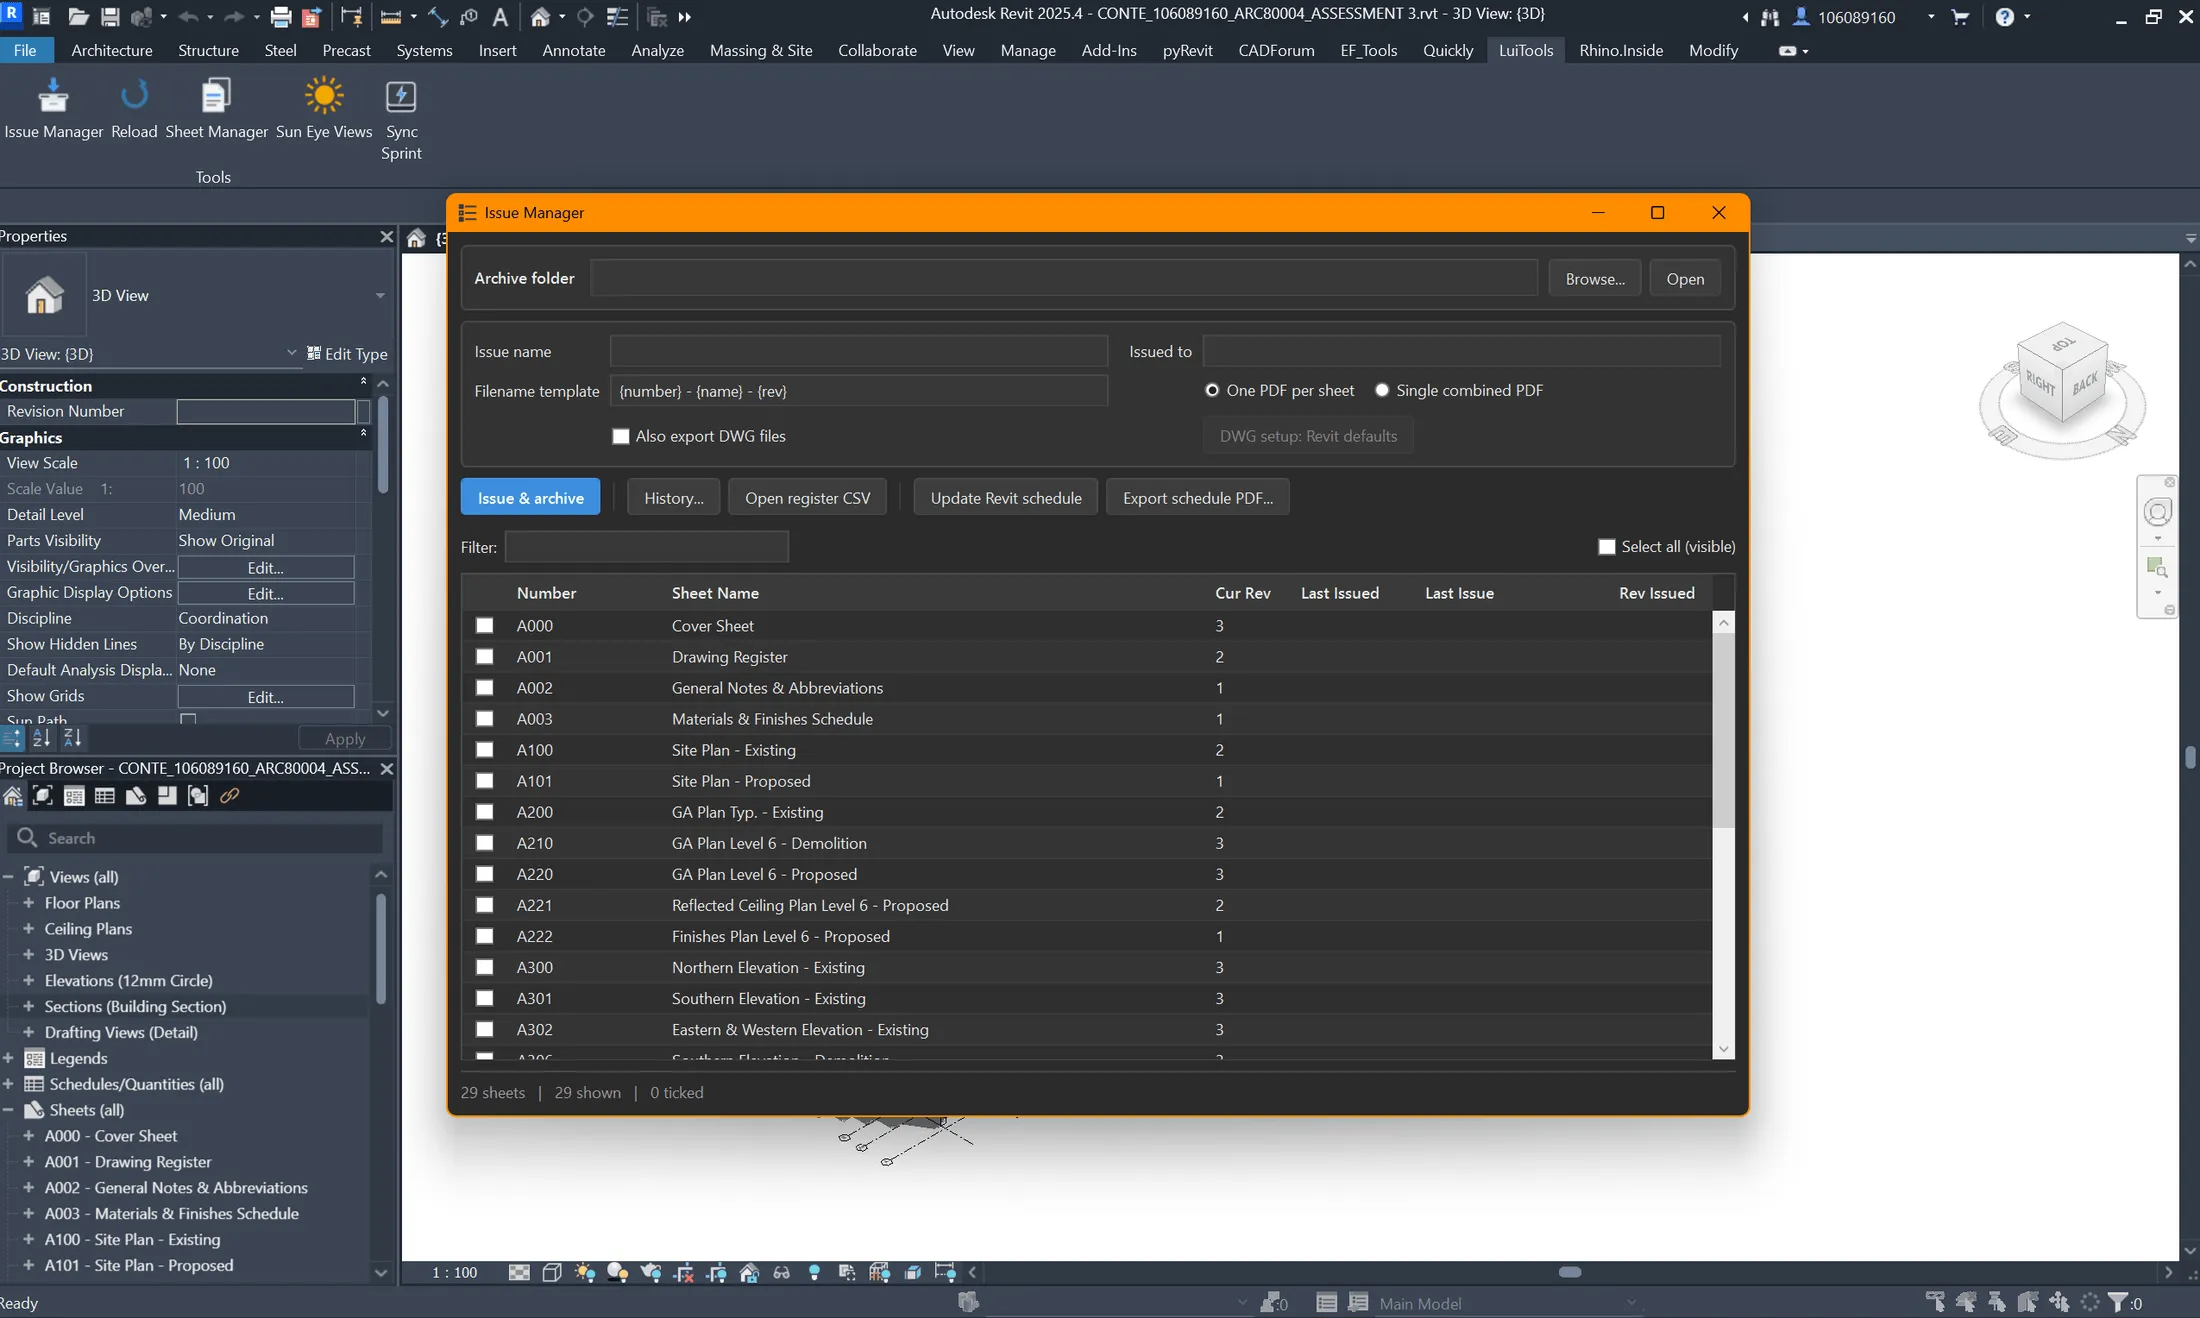The width and height of the screenshot is (2200, 1318).
Task: Select One PDF per sheet radio option
Action: 1212,390
